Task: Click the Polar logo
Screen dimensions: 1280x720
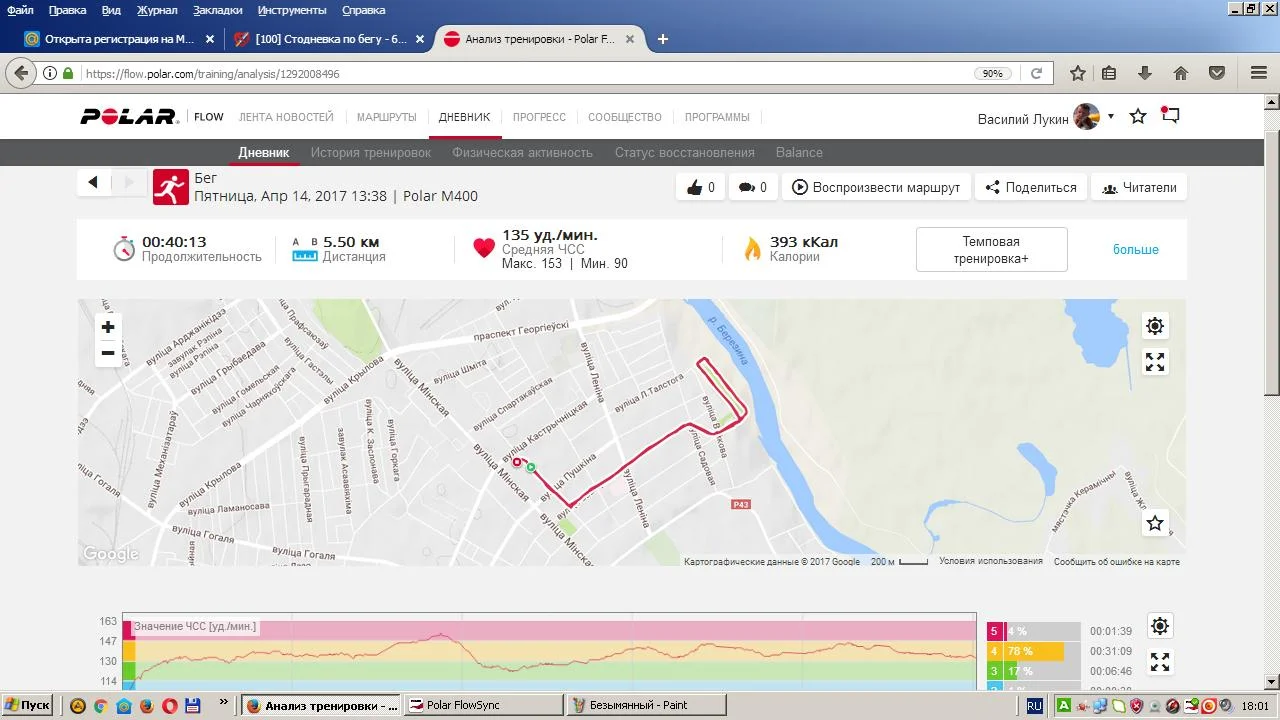Action: point(130,116)
